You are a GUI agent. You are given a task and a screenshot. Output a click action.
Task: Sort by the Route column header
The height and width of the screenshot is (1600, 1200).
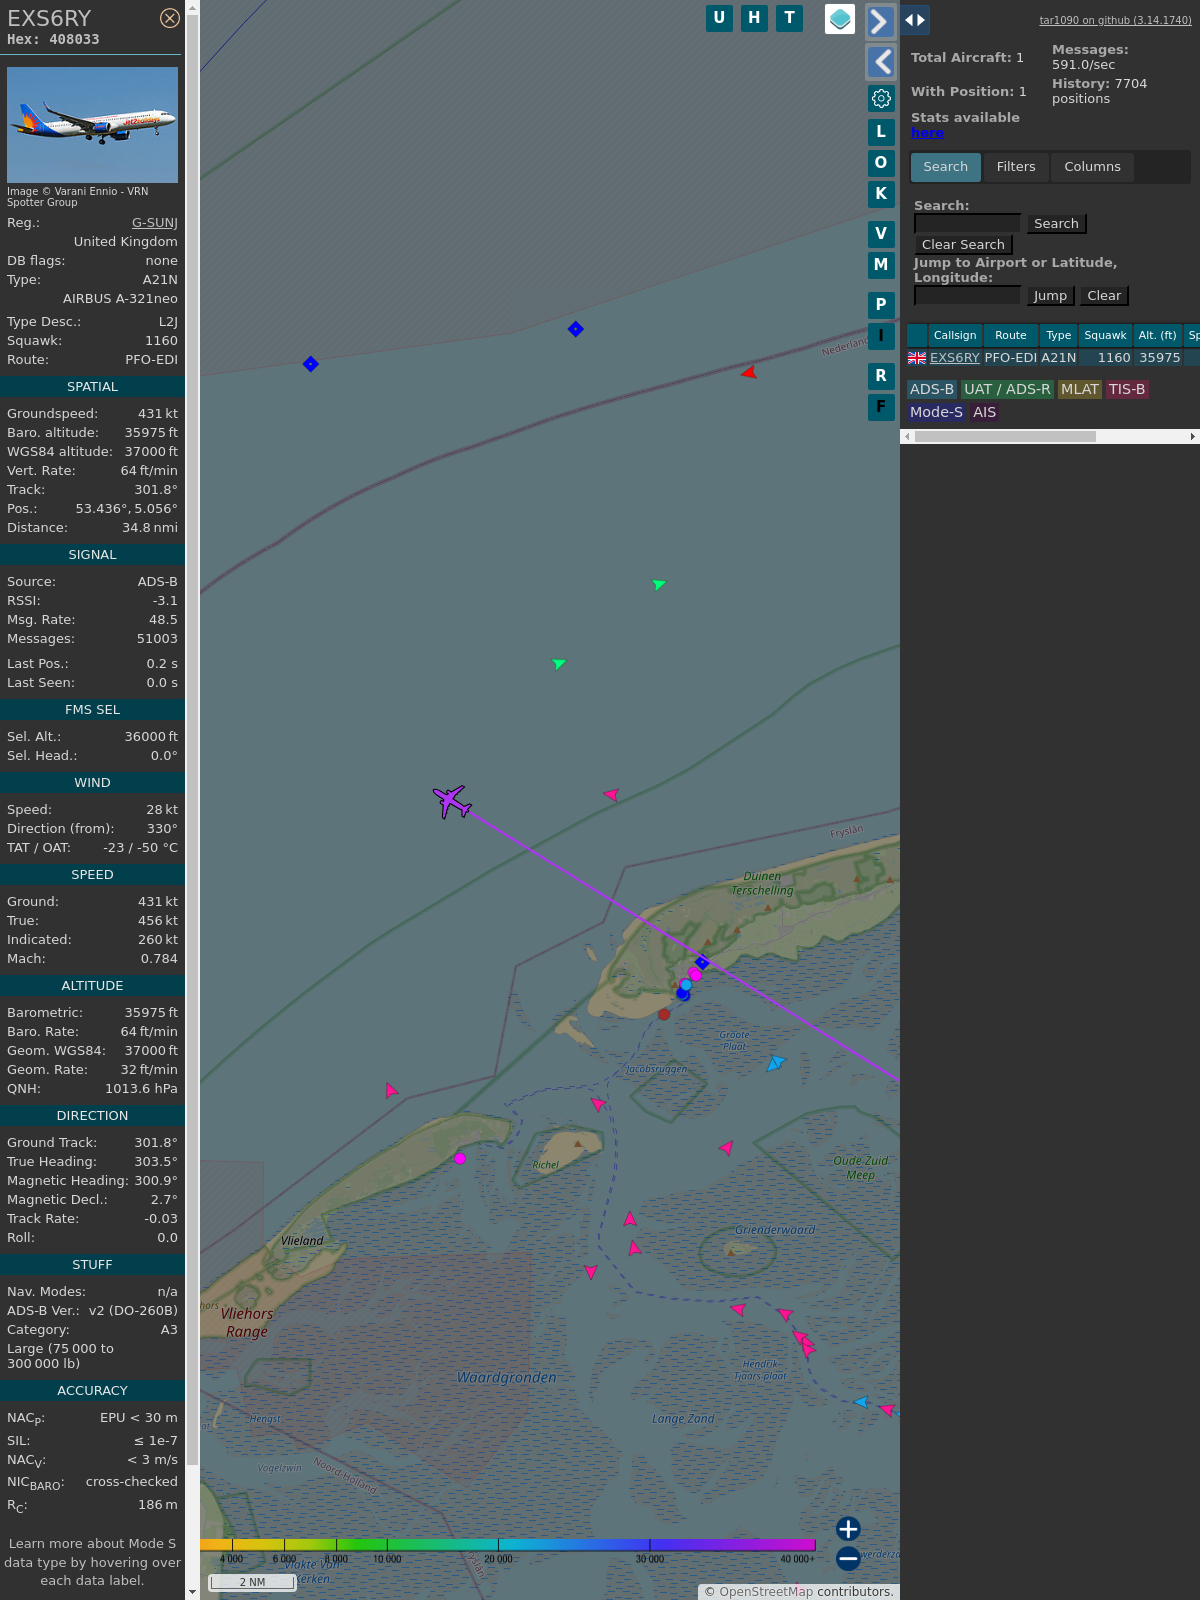pos(1011,335)
